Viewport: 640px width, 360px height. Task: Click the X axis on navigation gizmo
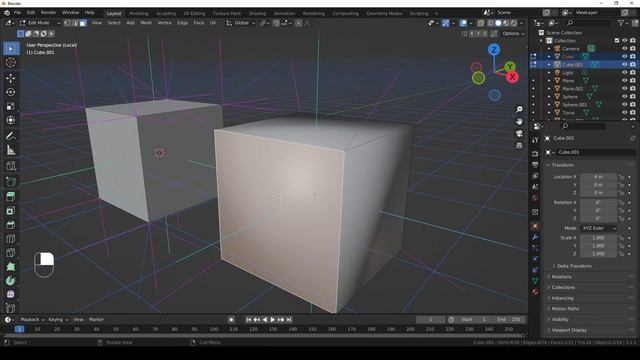[512, 77]
